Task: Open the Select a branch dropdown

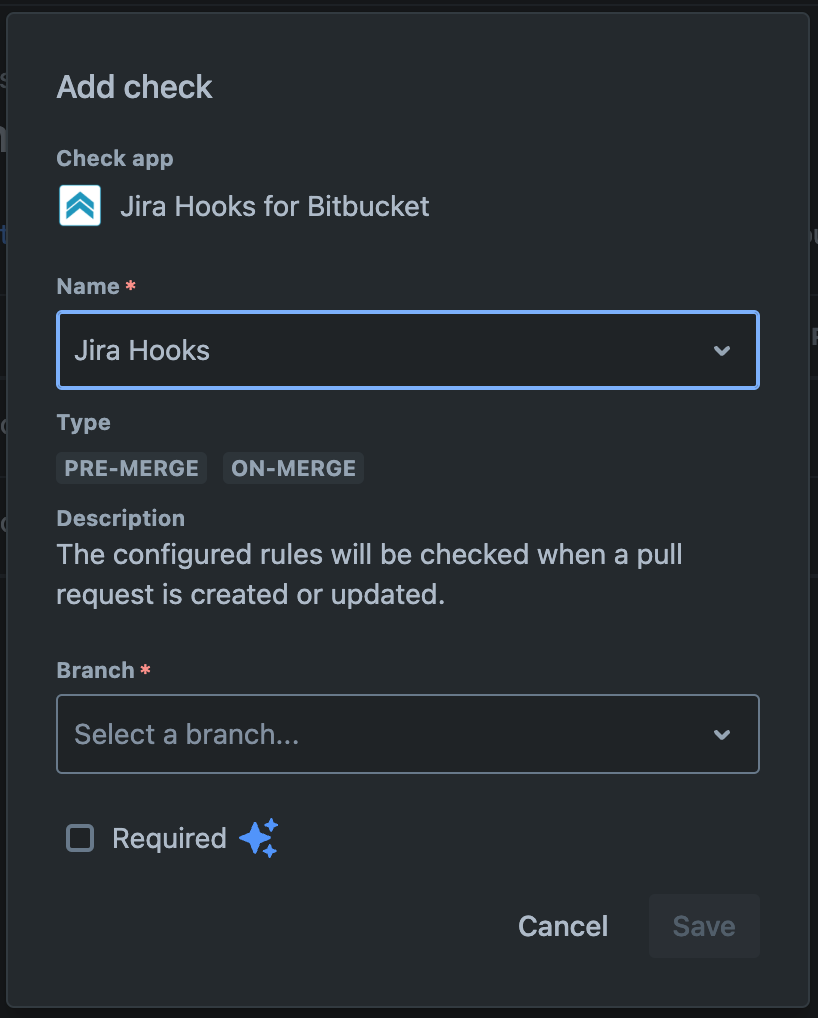Action: coord(407,734)
